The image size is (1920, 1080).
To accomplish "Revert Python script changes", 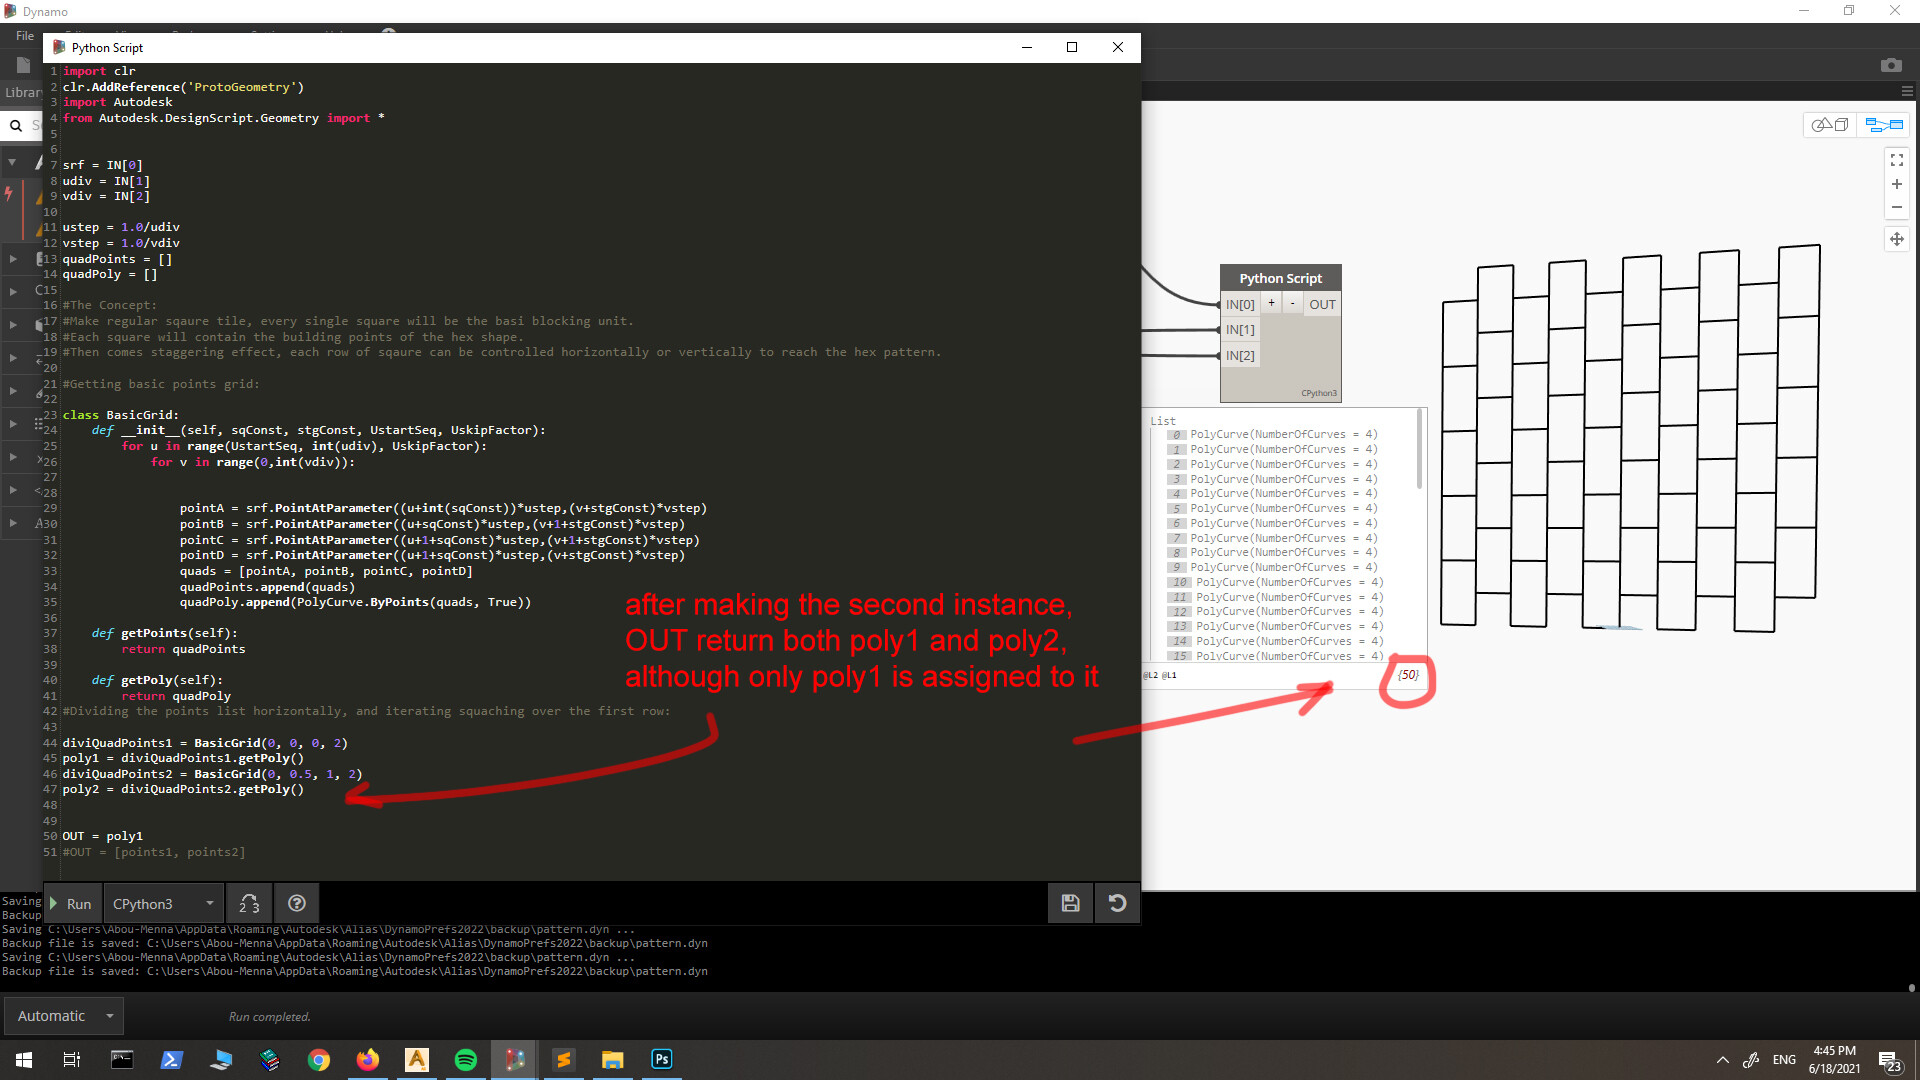I will click(x=1117, y=903).
